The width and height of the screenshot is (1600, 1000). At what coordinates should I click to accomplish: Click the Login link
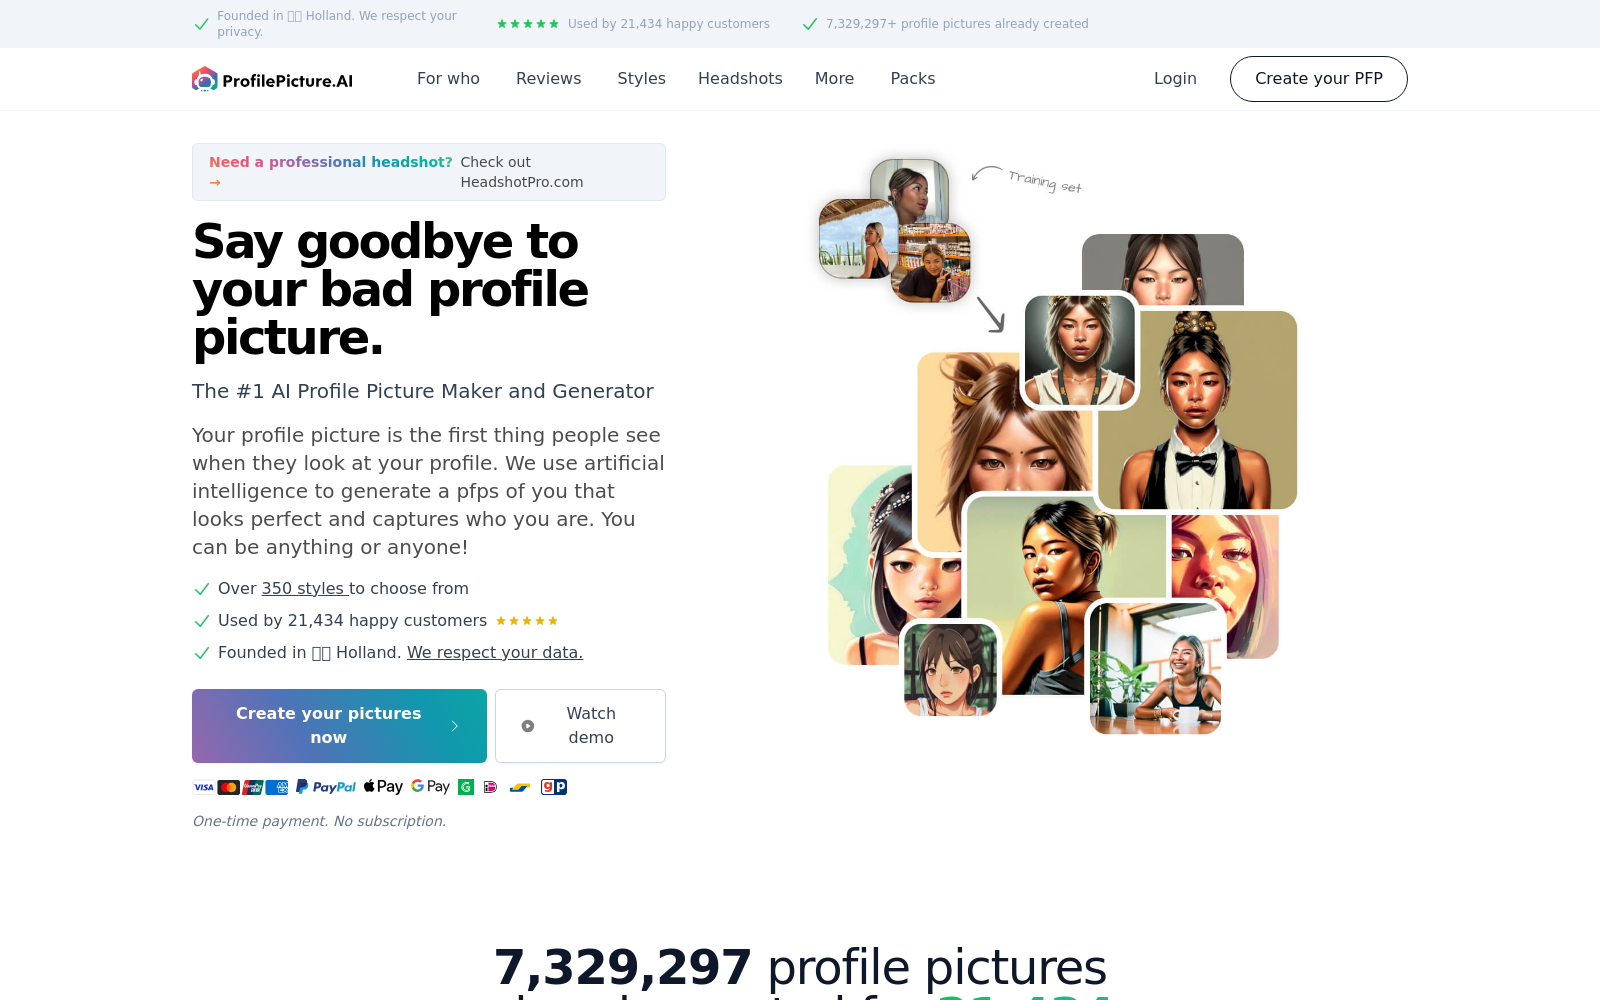[1175, 78]
